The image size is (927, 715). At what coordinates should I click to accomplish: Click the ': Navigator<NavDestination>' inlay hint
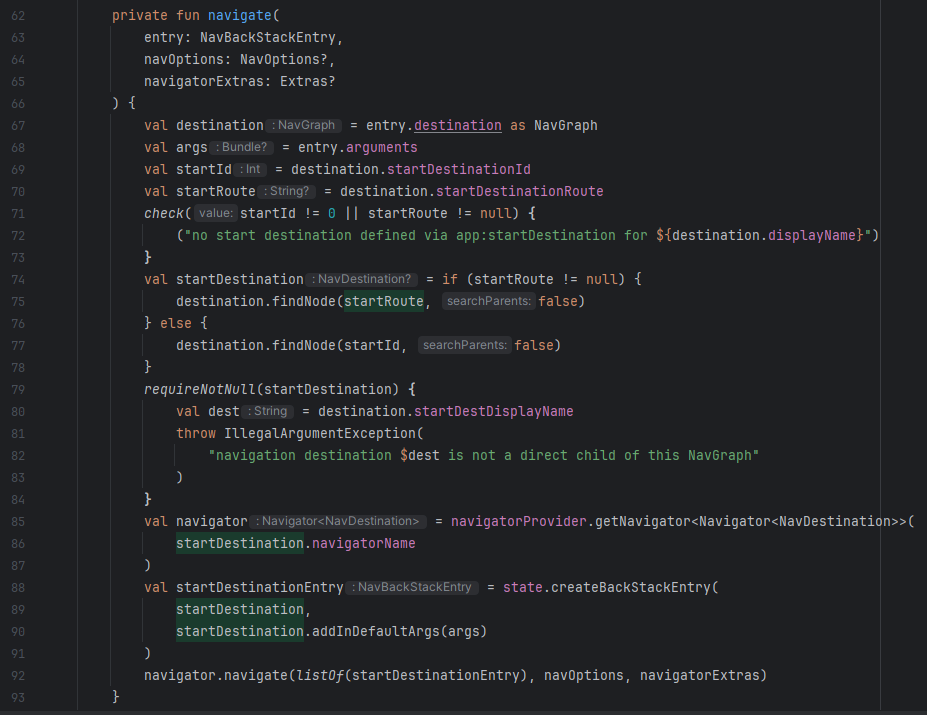tap(338, 521)
